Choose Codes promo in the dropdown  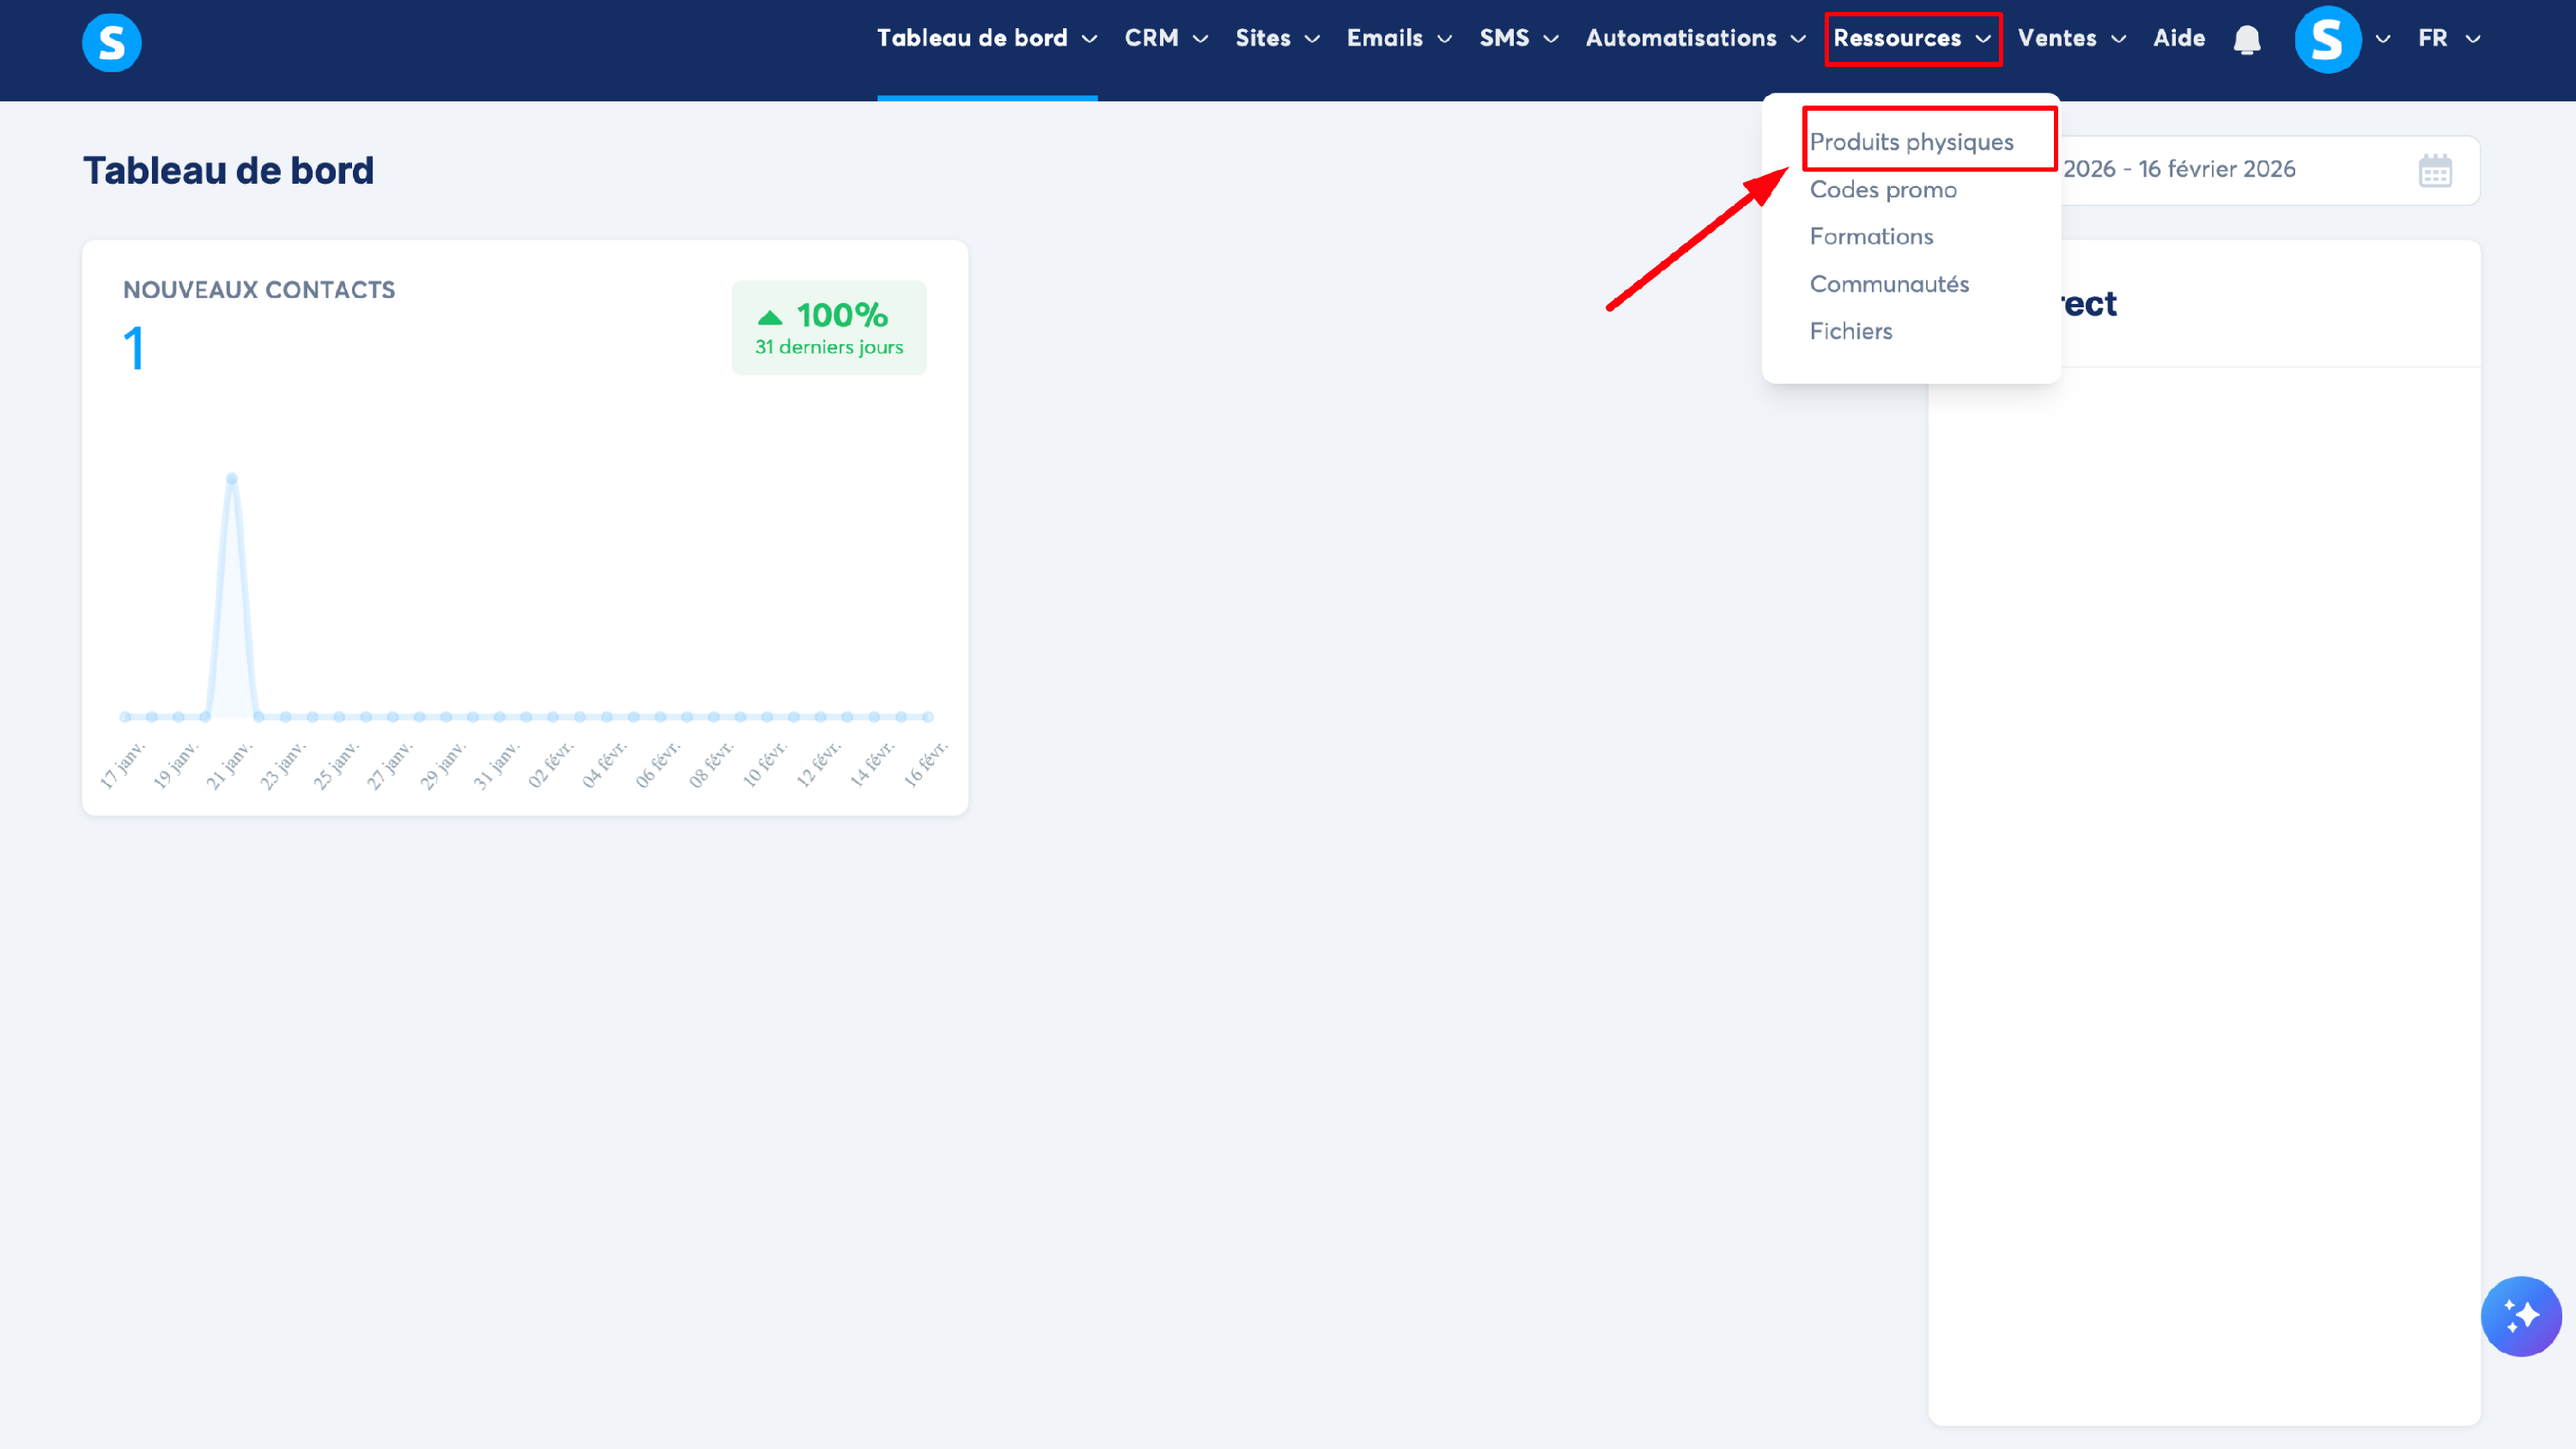[x=1882, y=190]
